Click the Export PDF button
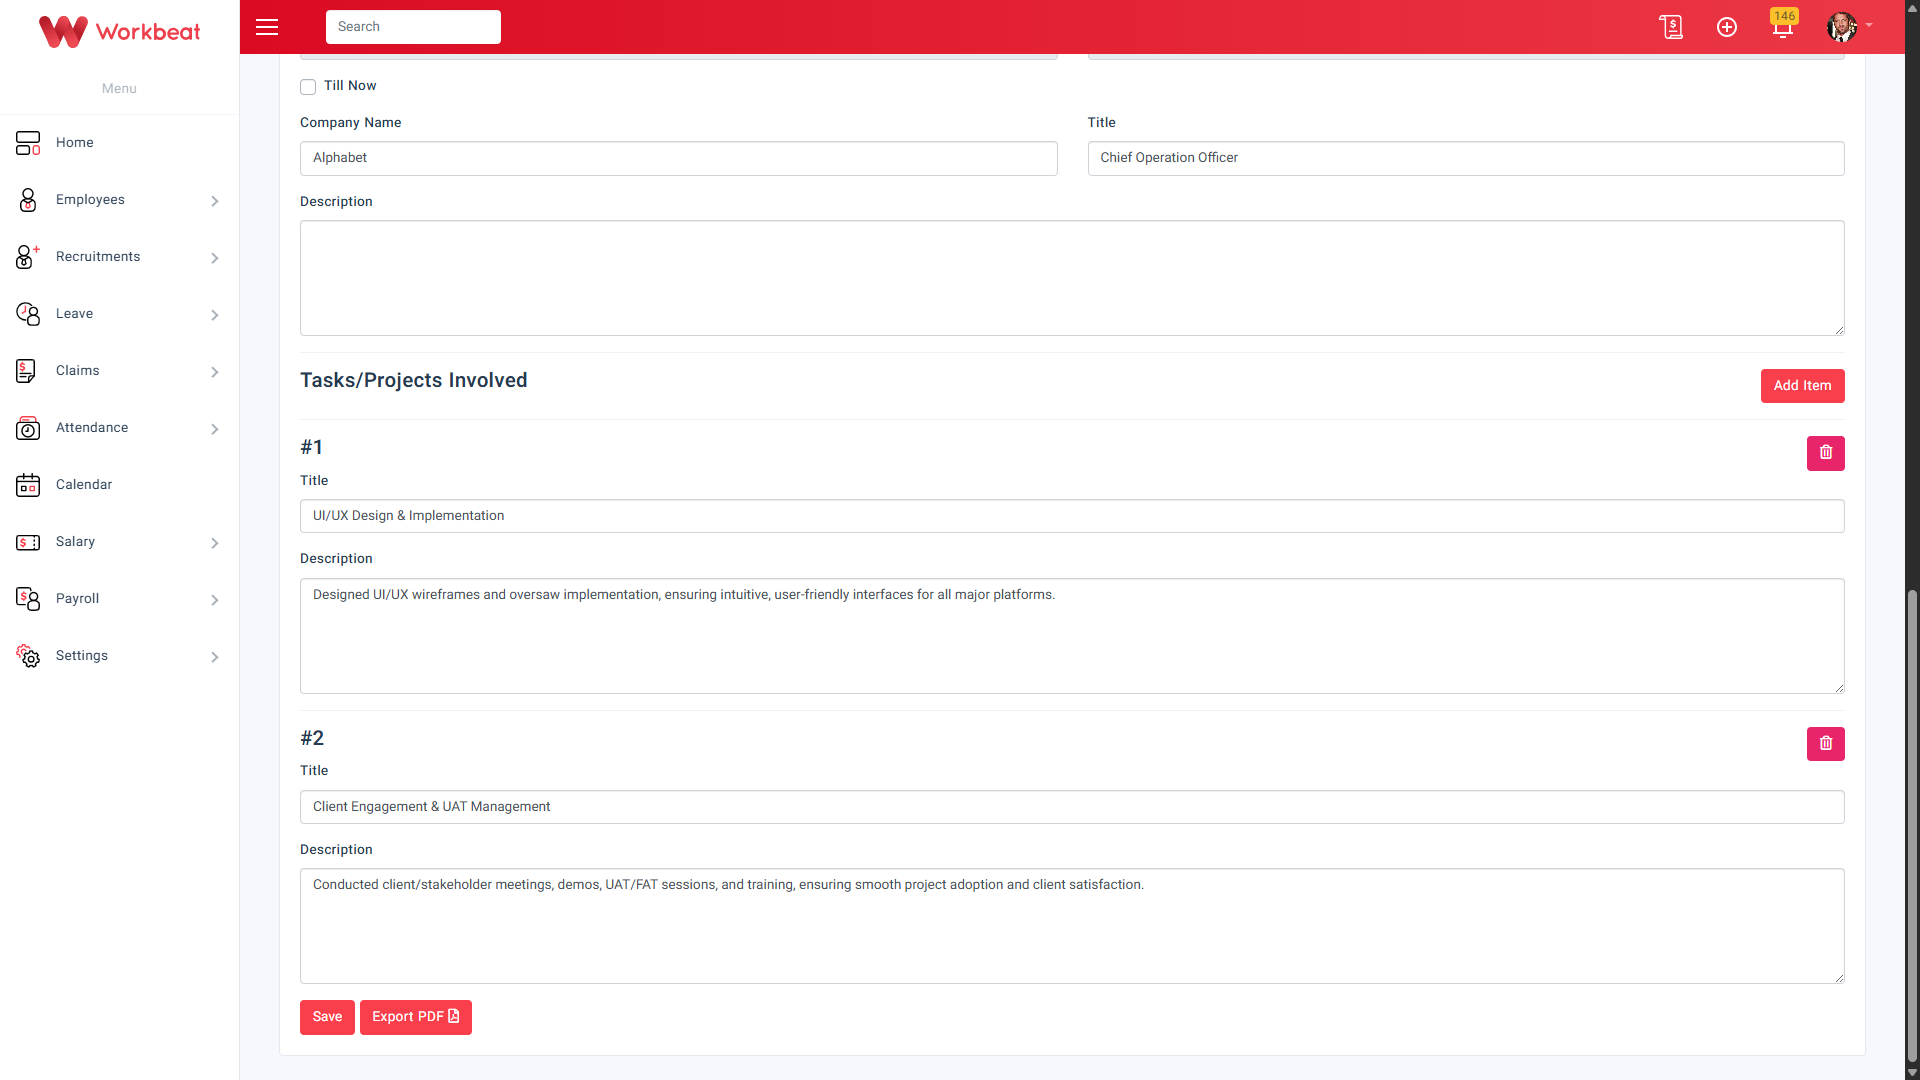 coord(416,1017)
